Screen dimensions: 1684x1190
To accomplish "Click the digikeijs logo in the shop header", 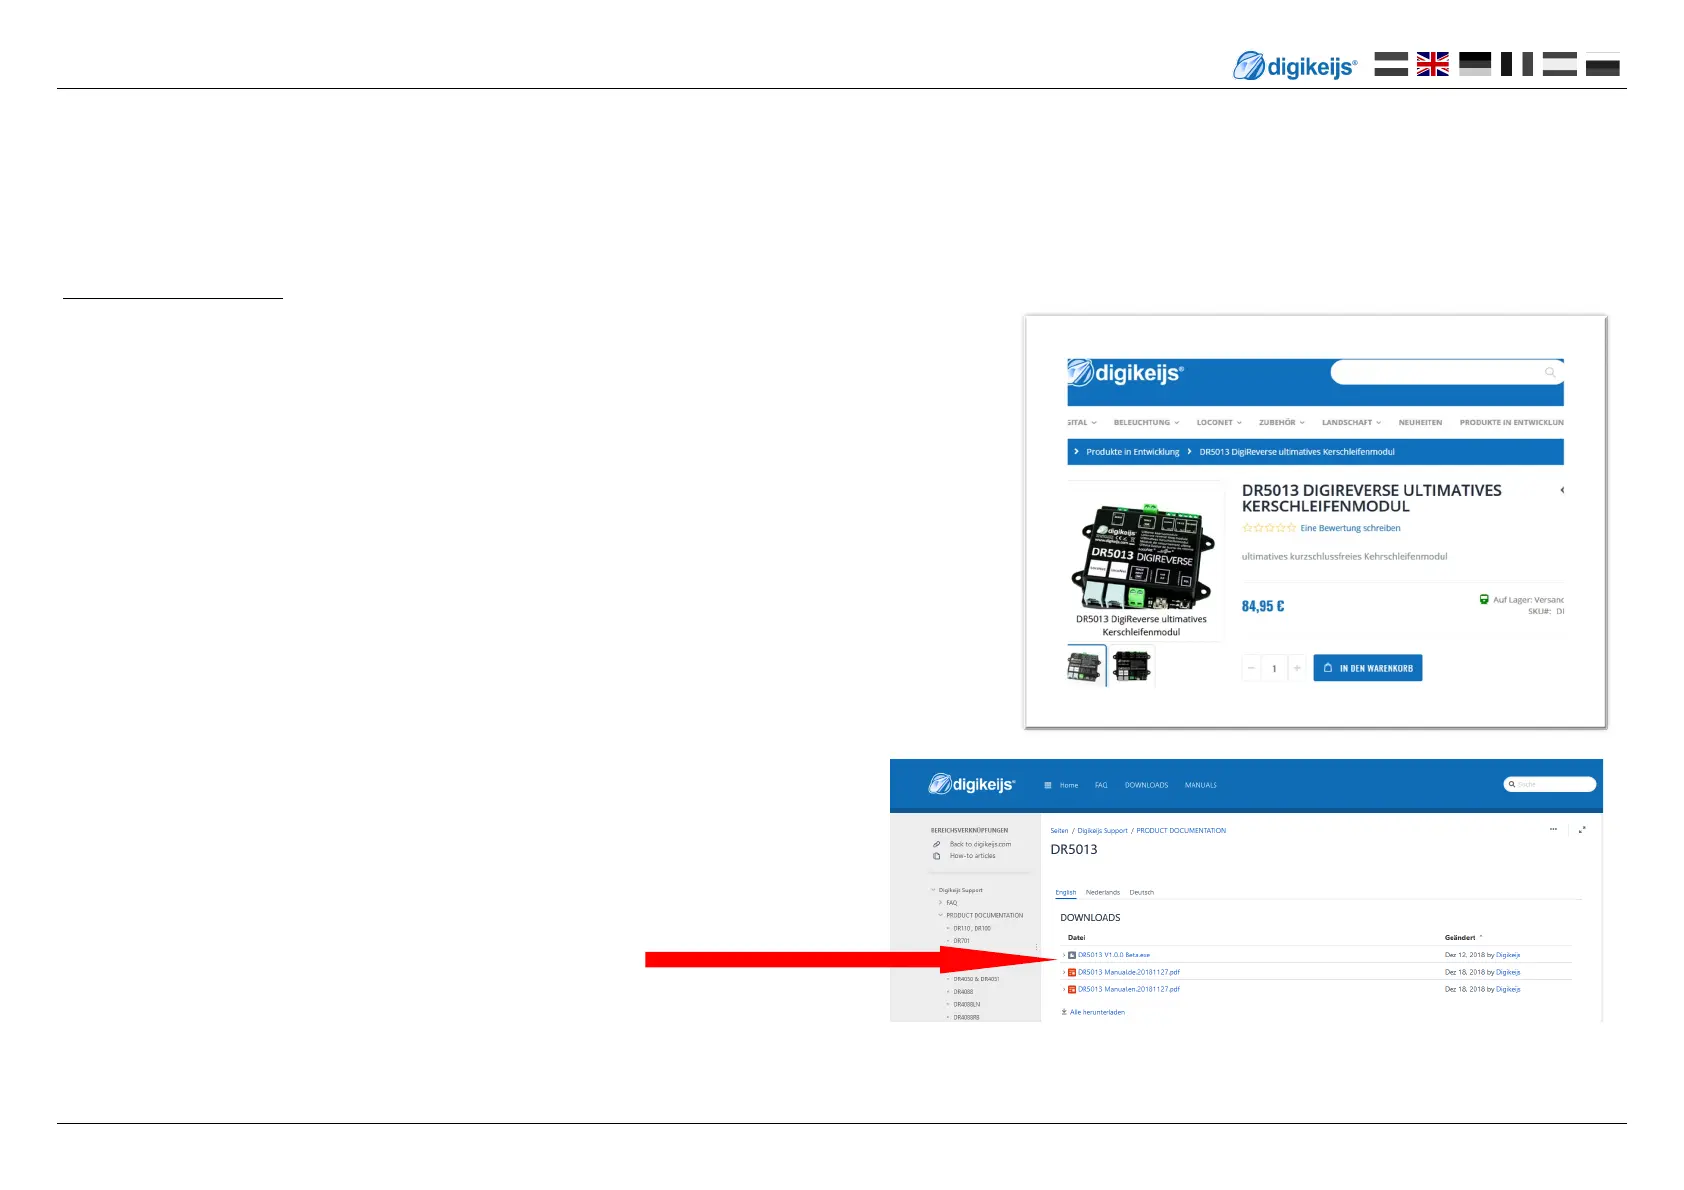I will click(x=1126, y=373).
